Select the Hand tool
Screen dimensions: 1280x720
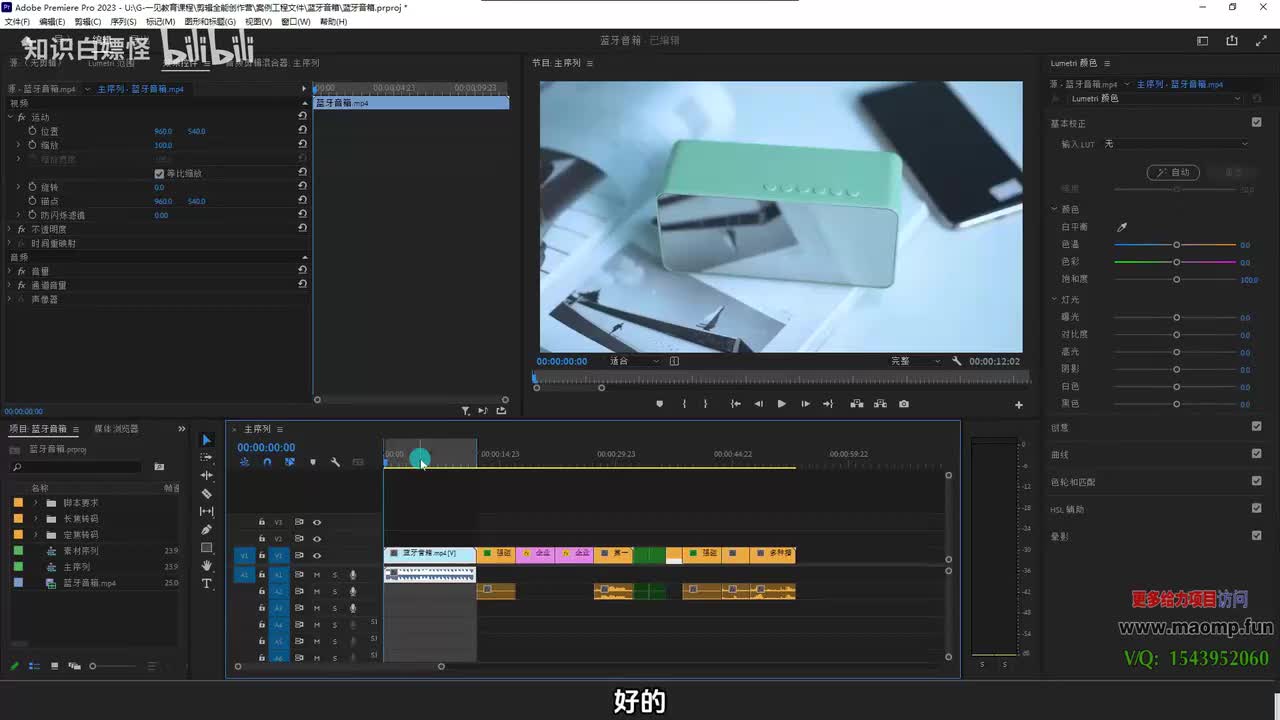207,566
